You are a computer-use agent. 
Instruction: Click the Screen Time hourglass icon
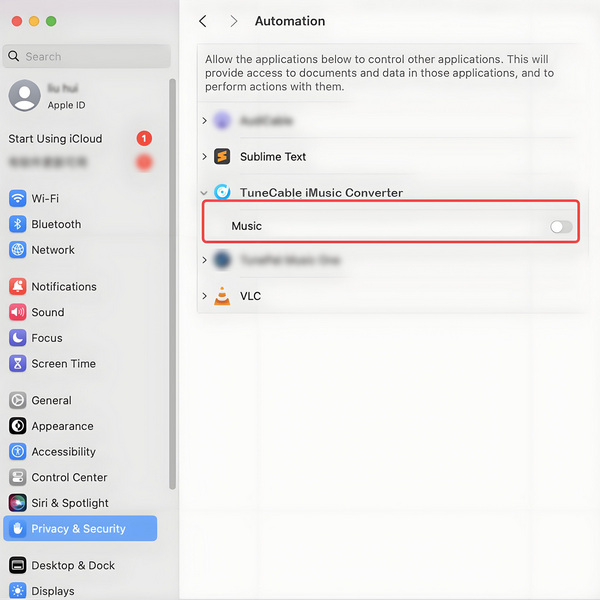(x=18, y=364)
